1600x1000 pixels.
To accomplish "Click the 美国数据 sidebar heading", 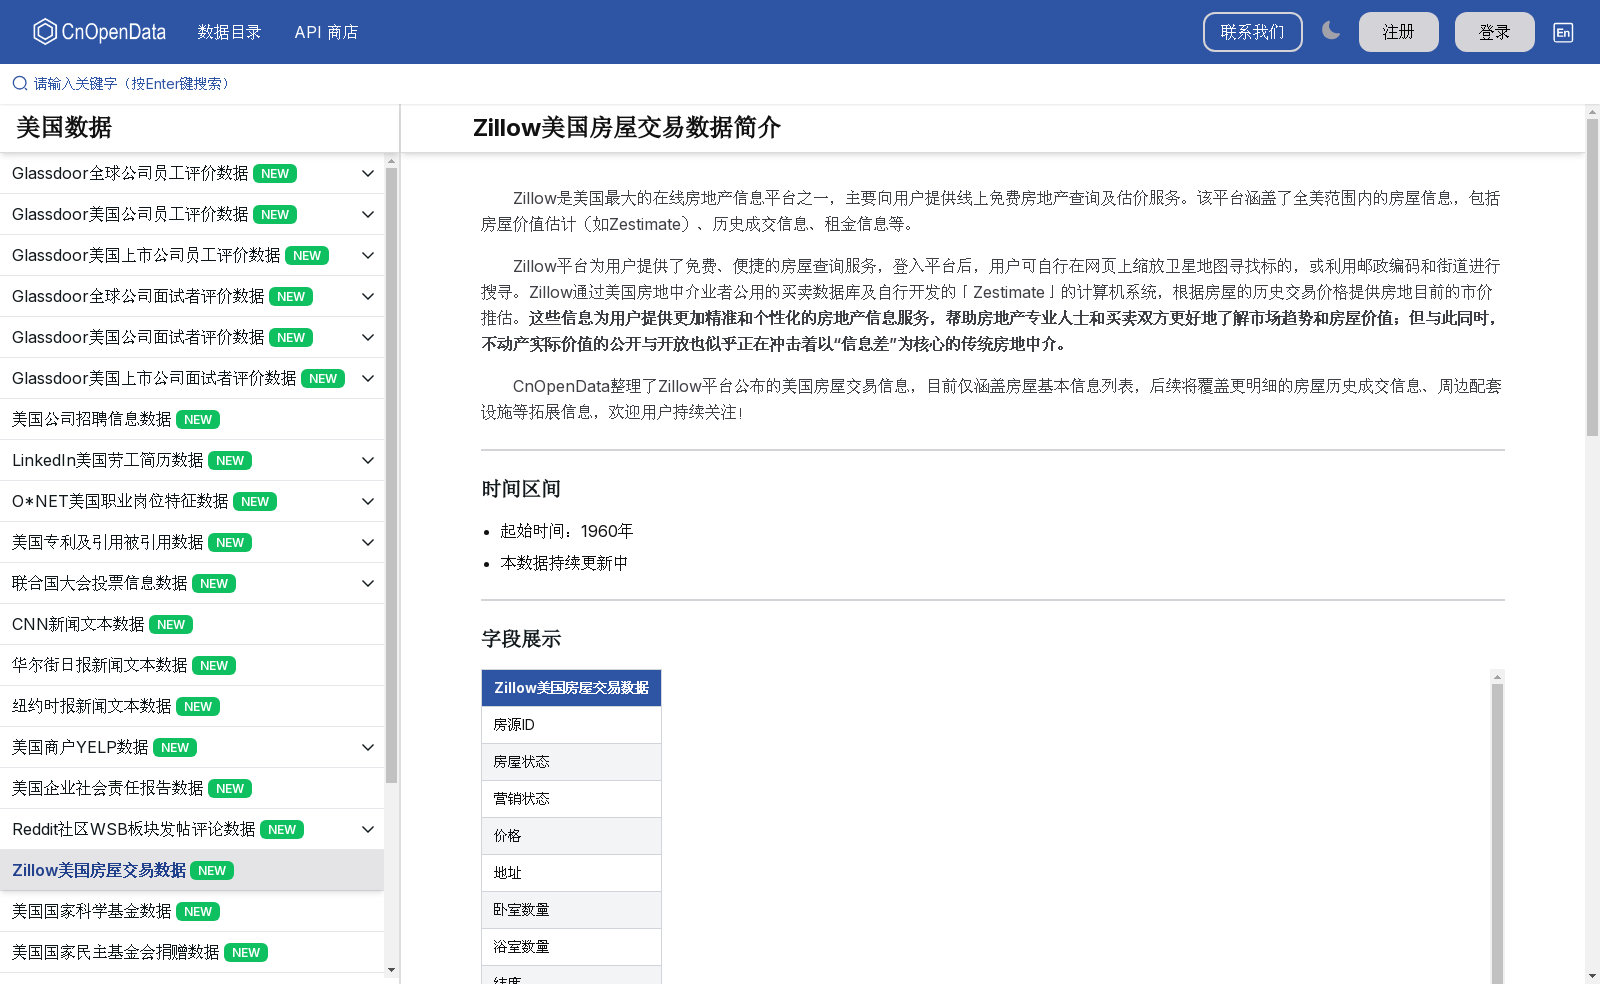I will (x=64, y=128).
